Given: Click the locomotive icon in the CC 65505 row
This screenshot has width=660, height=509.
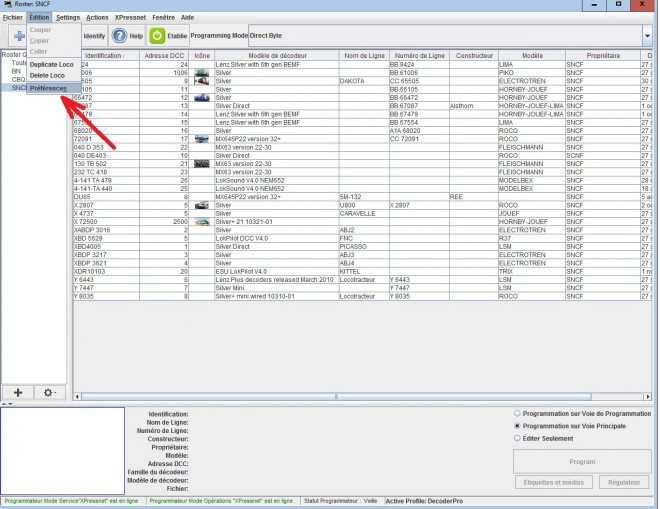Looking at the screenshot, I should pos(202,81).
